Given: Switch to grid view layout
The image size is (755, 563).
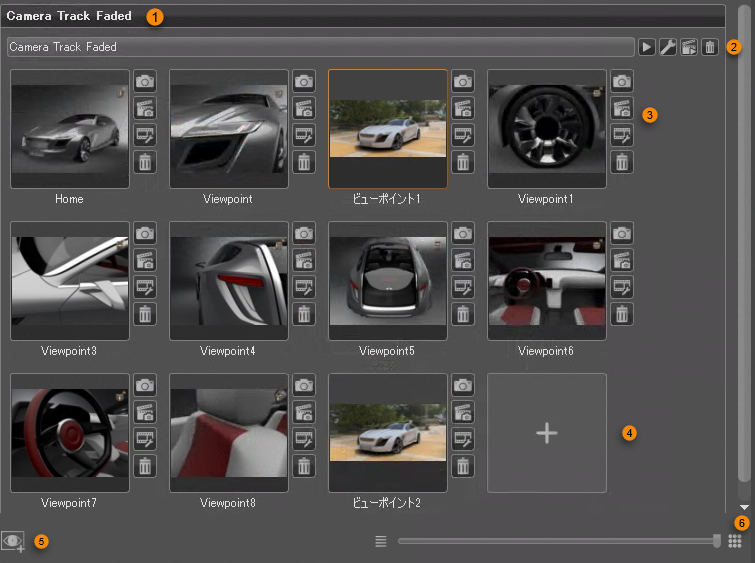Looking at the screenshot, I should coord(735,541).
